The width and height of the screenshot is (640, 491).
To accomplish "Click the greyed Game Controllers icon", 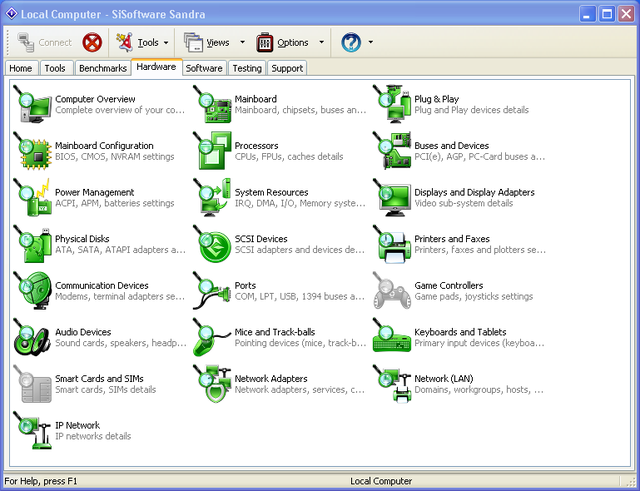I will [392, 290].
